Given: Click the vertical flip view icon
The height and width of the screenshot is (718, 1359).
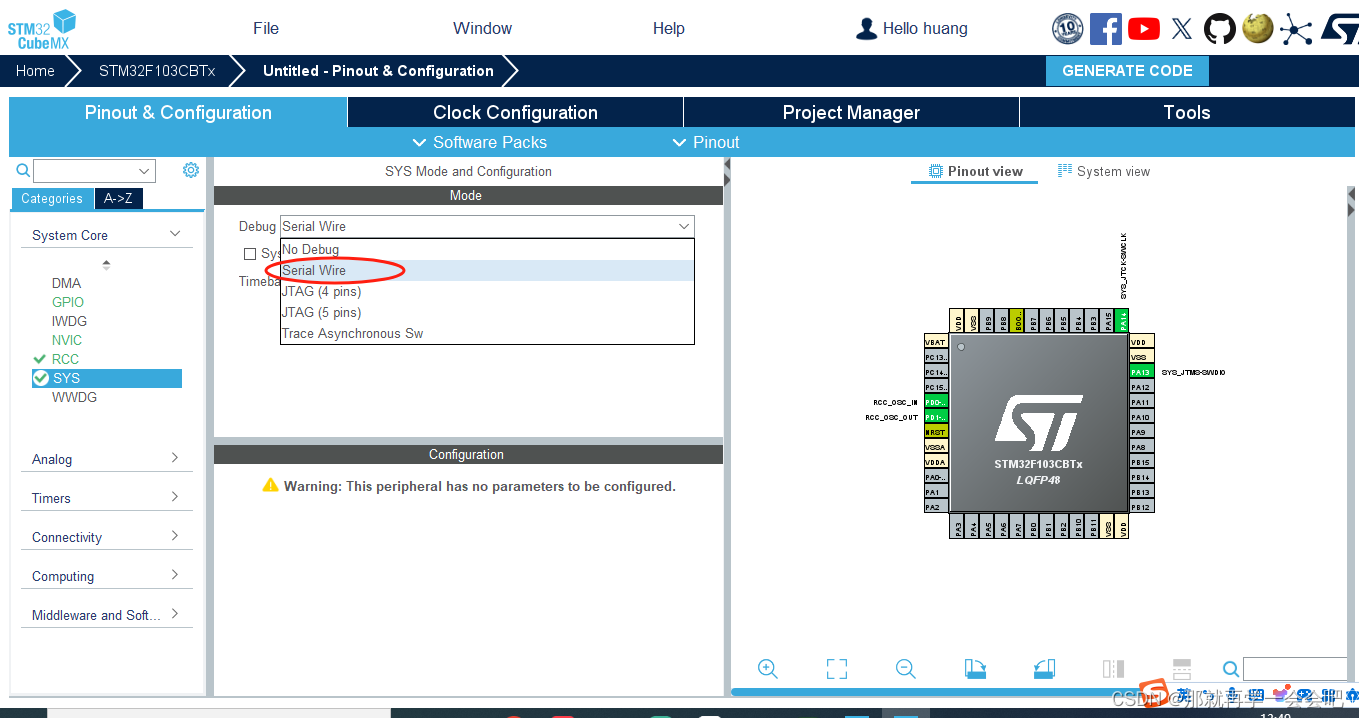Looking at the screenshot, I should point(1113,669).
